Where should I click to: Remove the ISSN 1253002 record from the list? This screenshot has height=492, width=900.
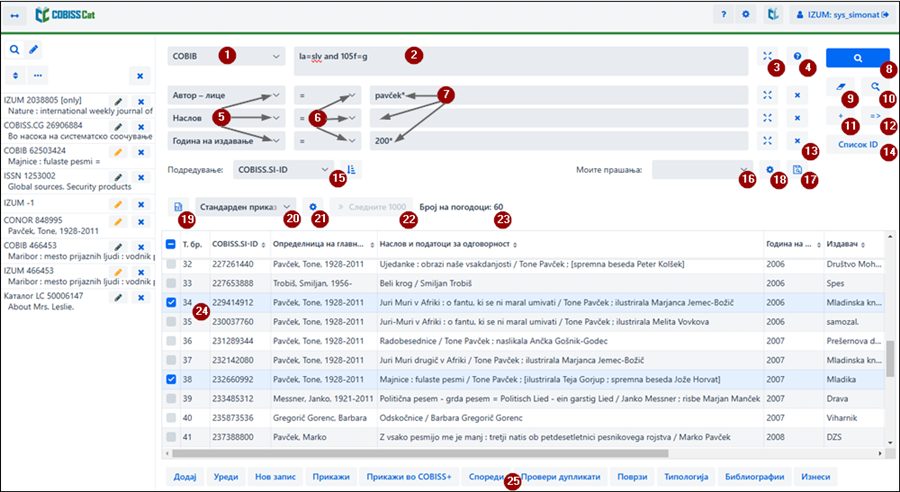141,177
